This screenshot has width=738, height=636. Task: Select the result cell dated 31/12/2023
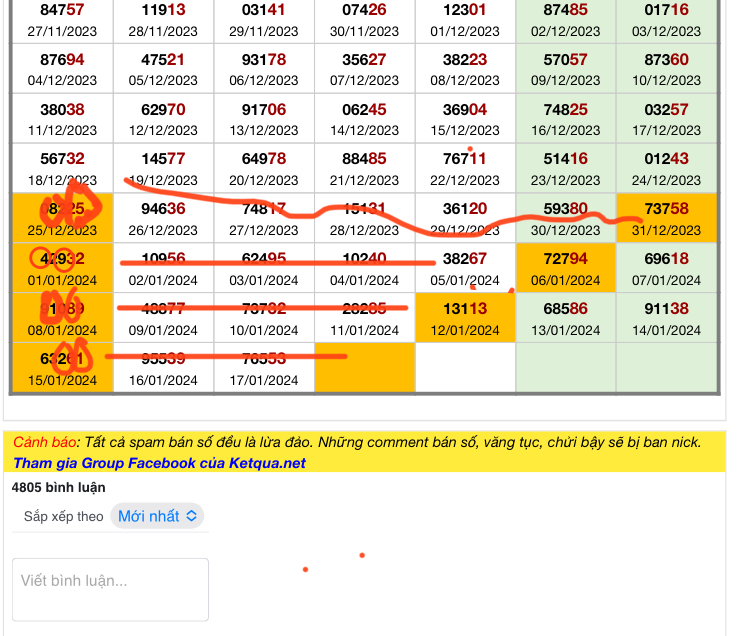point(667,218)
